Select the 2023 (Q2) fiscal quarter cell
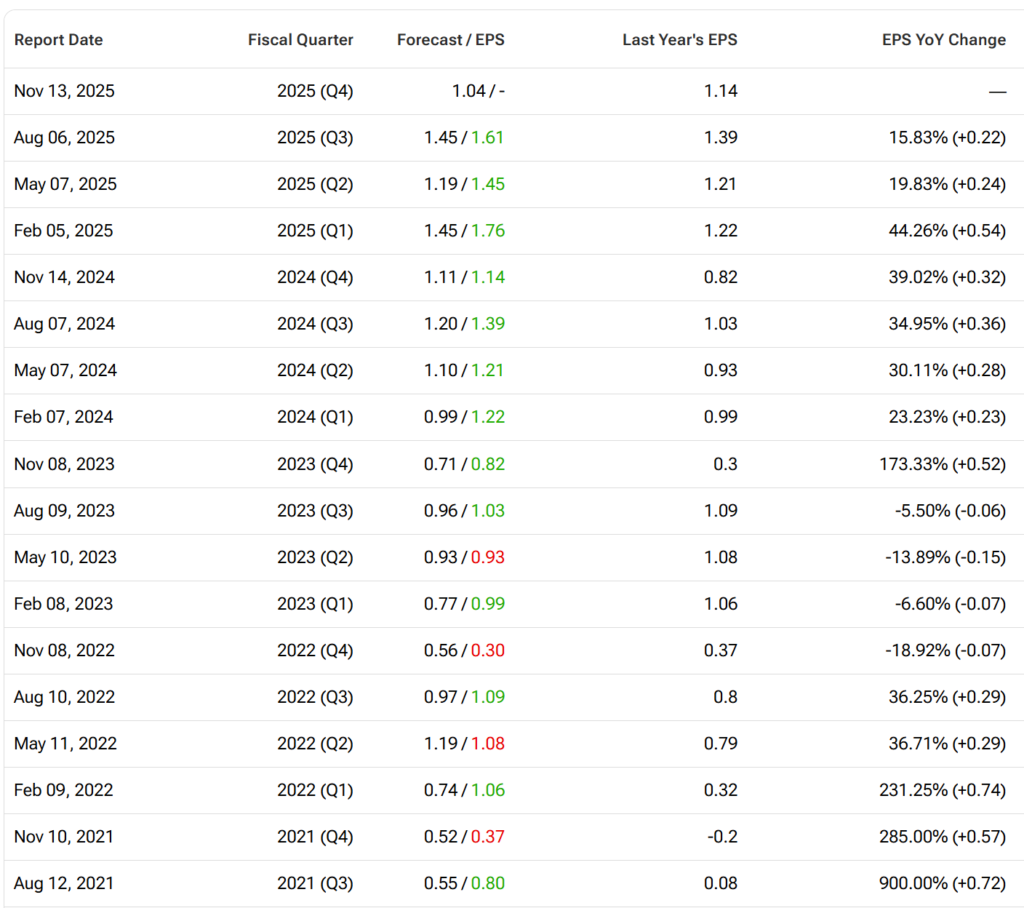The height and width of the screenshot is (908, 1024). (315, 557)
